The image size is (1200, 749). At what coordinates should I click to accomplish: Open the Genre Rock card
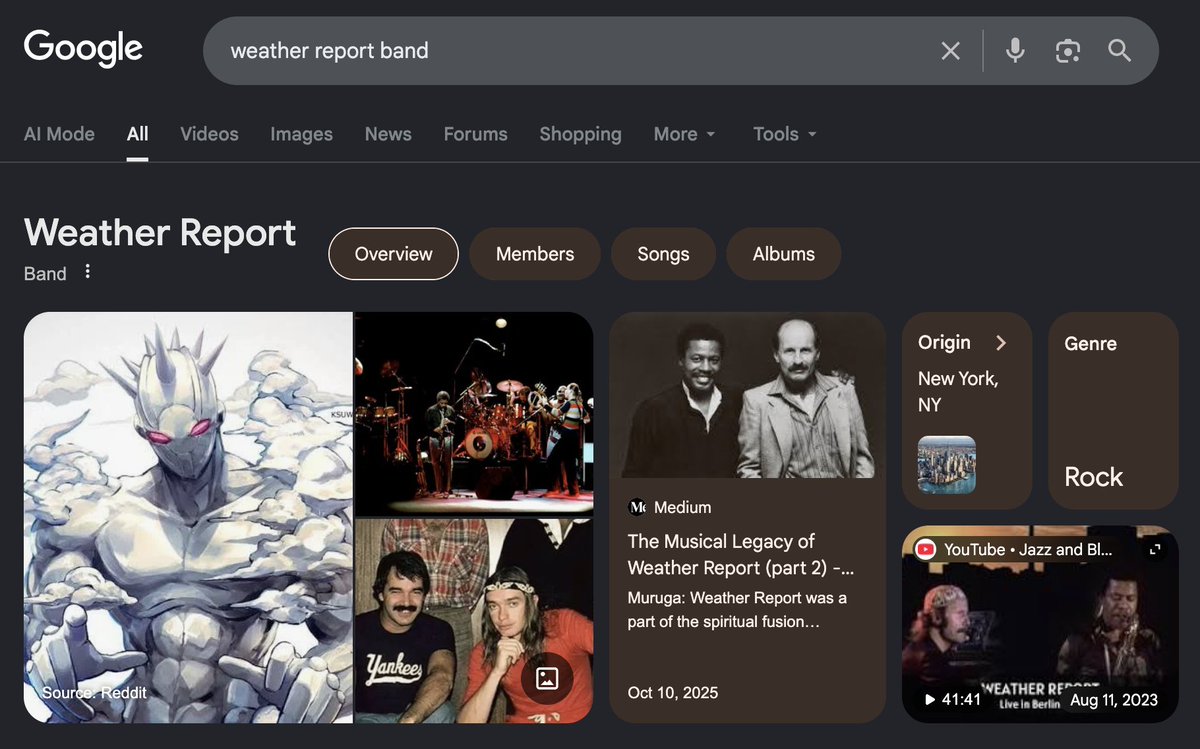click(x=1113, y=411)
